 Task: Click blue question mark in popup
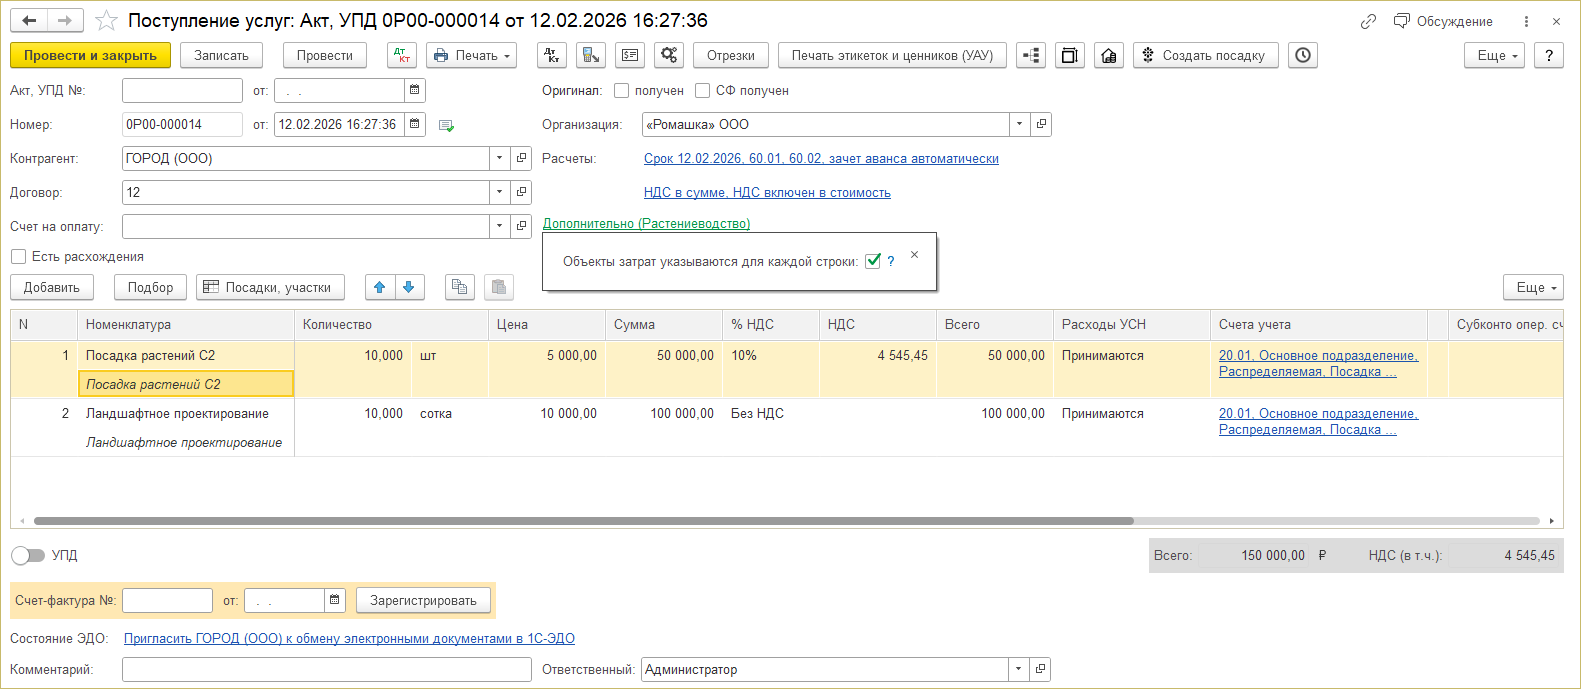pos(891,261)
